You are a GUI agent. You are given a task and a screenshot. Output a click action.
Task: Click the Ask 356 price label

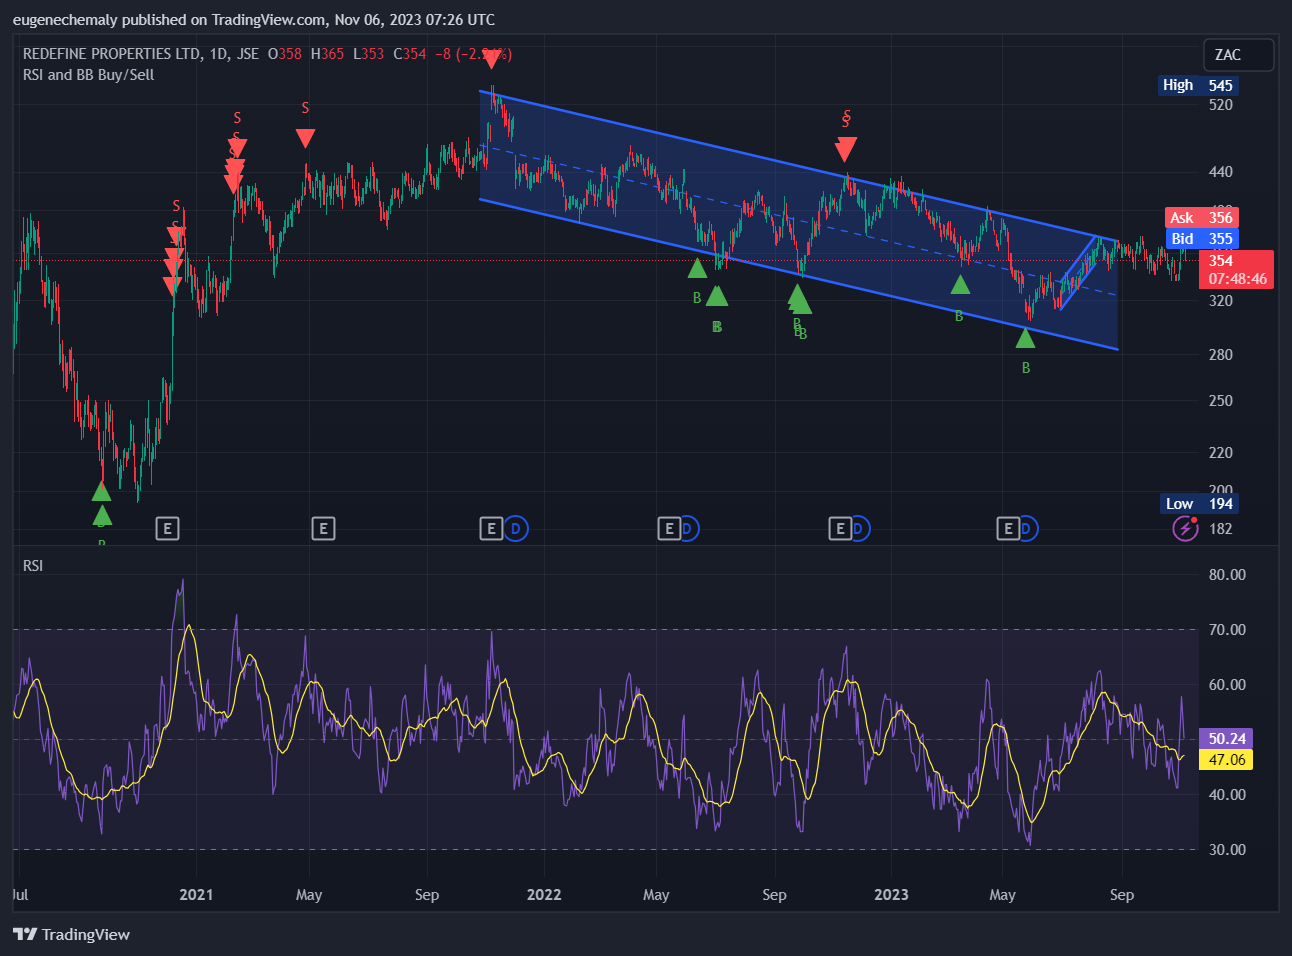(1202, 218)
